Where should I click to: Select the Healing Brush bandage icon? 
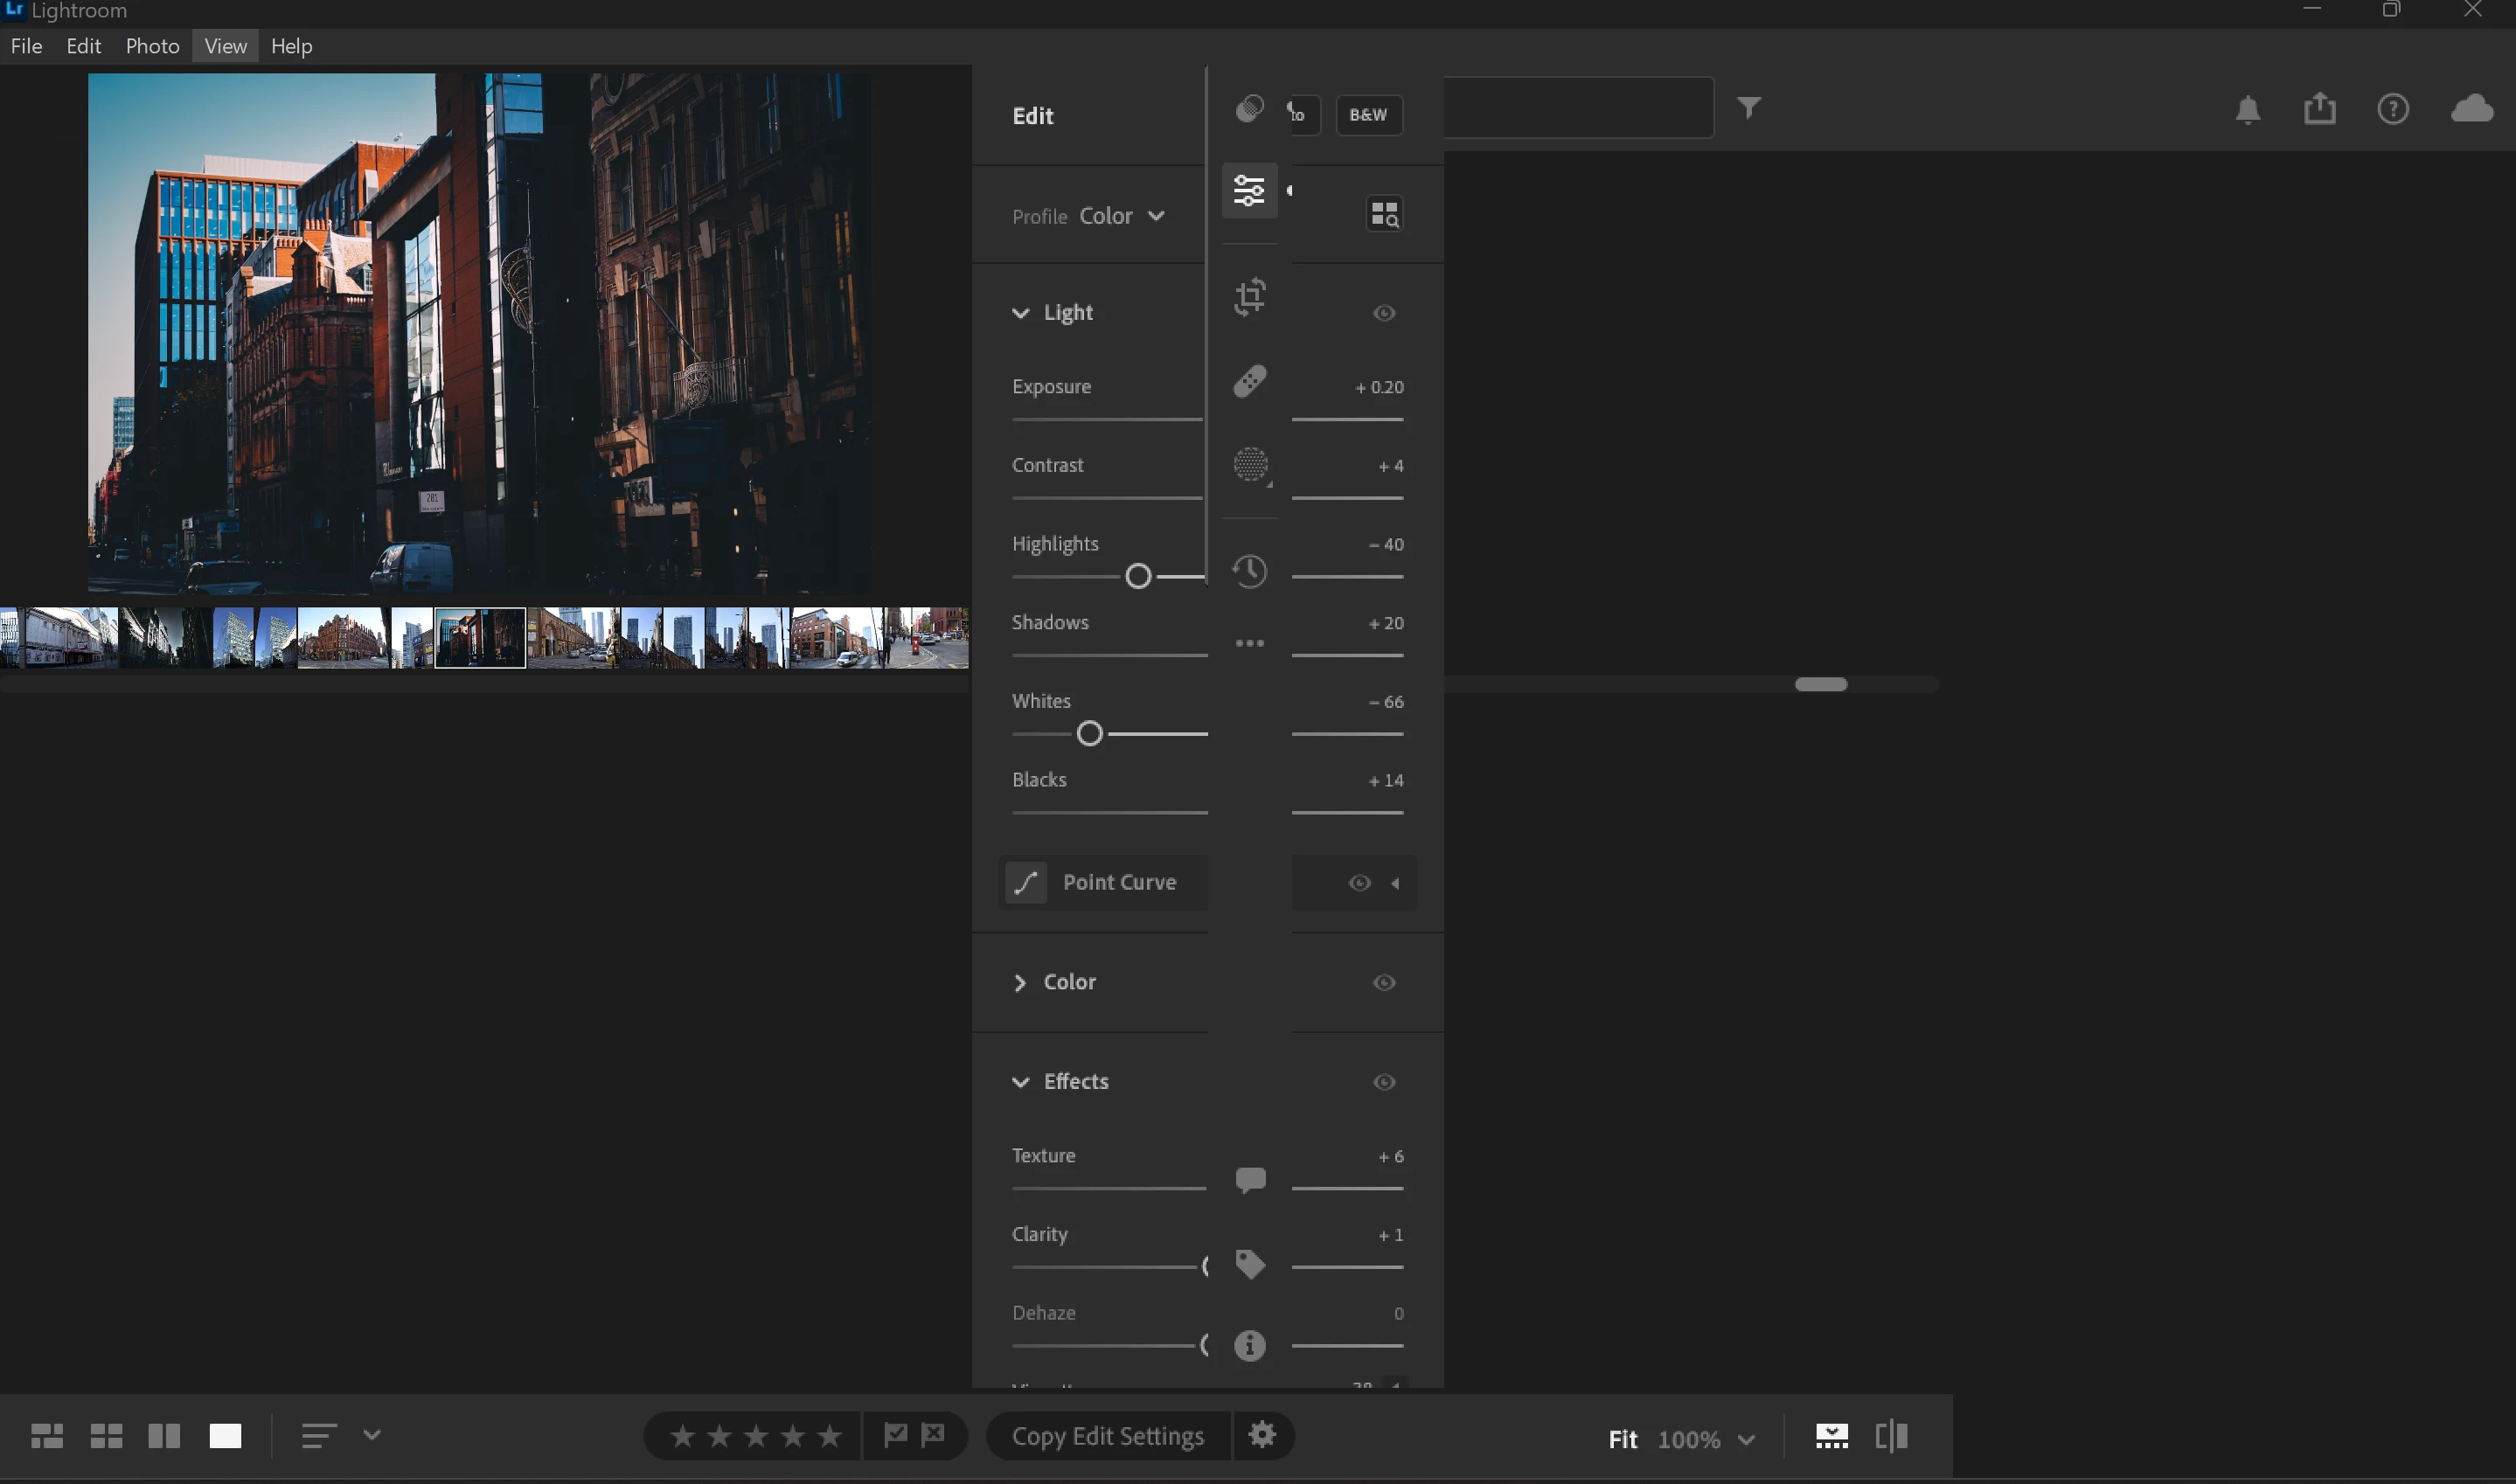pyautogui.click(x=1250, y=381)
